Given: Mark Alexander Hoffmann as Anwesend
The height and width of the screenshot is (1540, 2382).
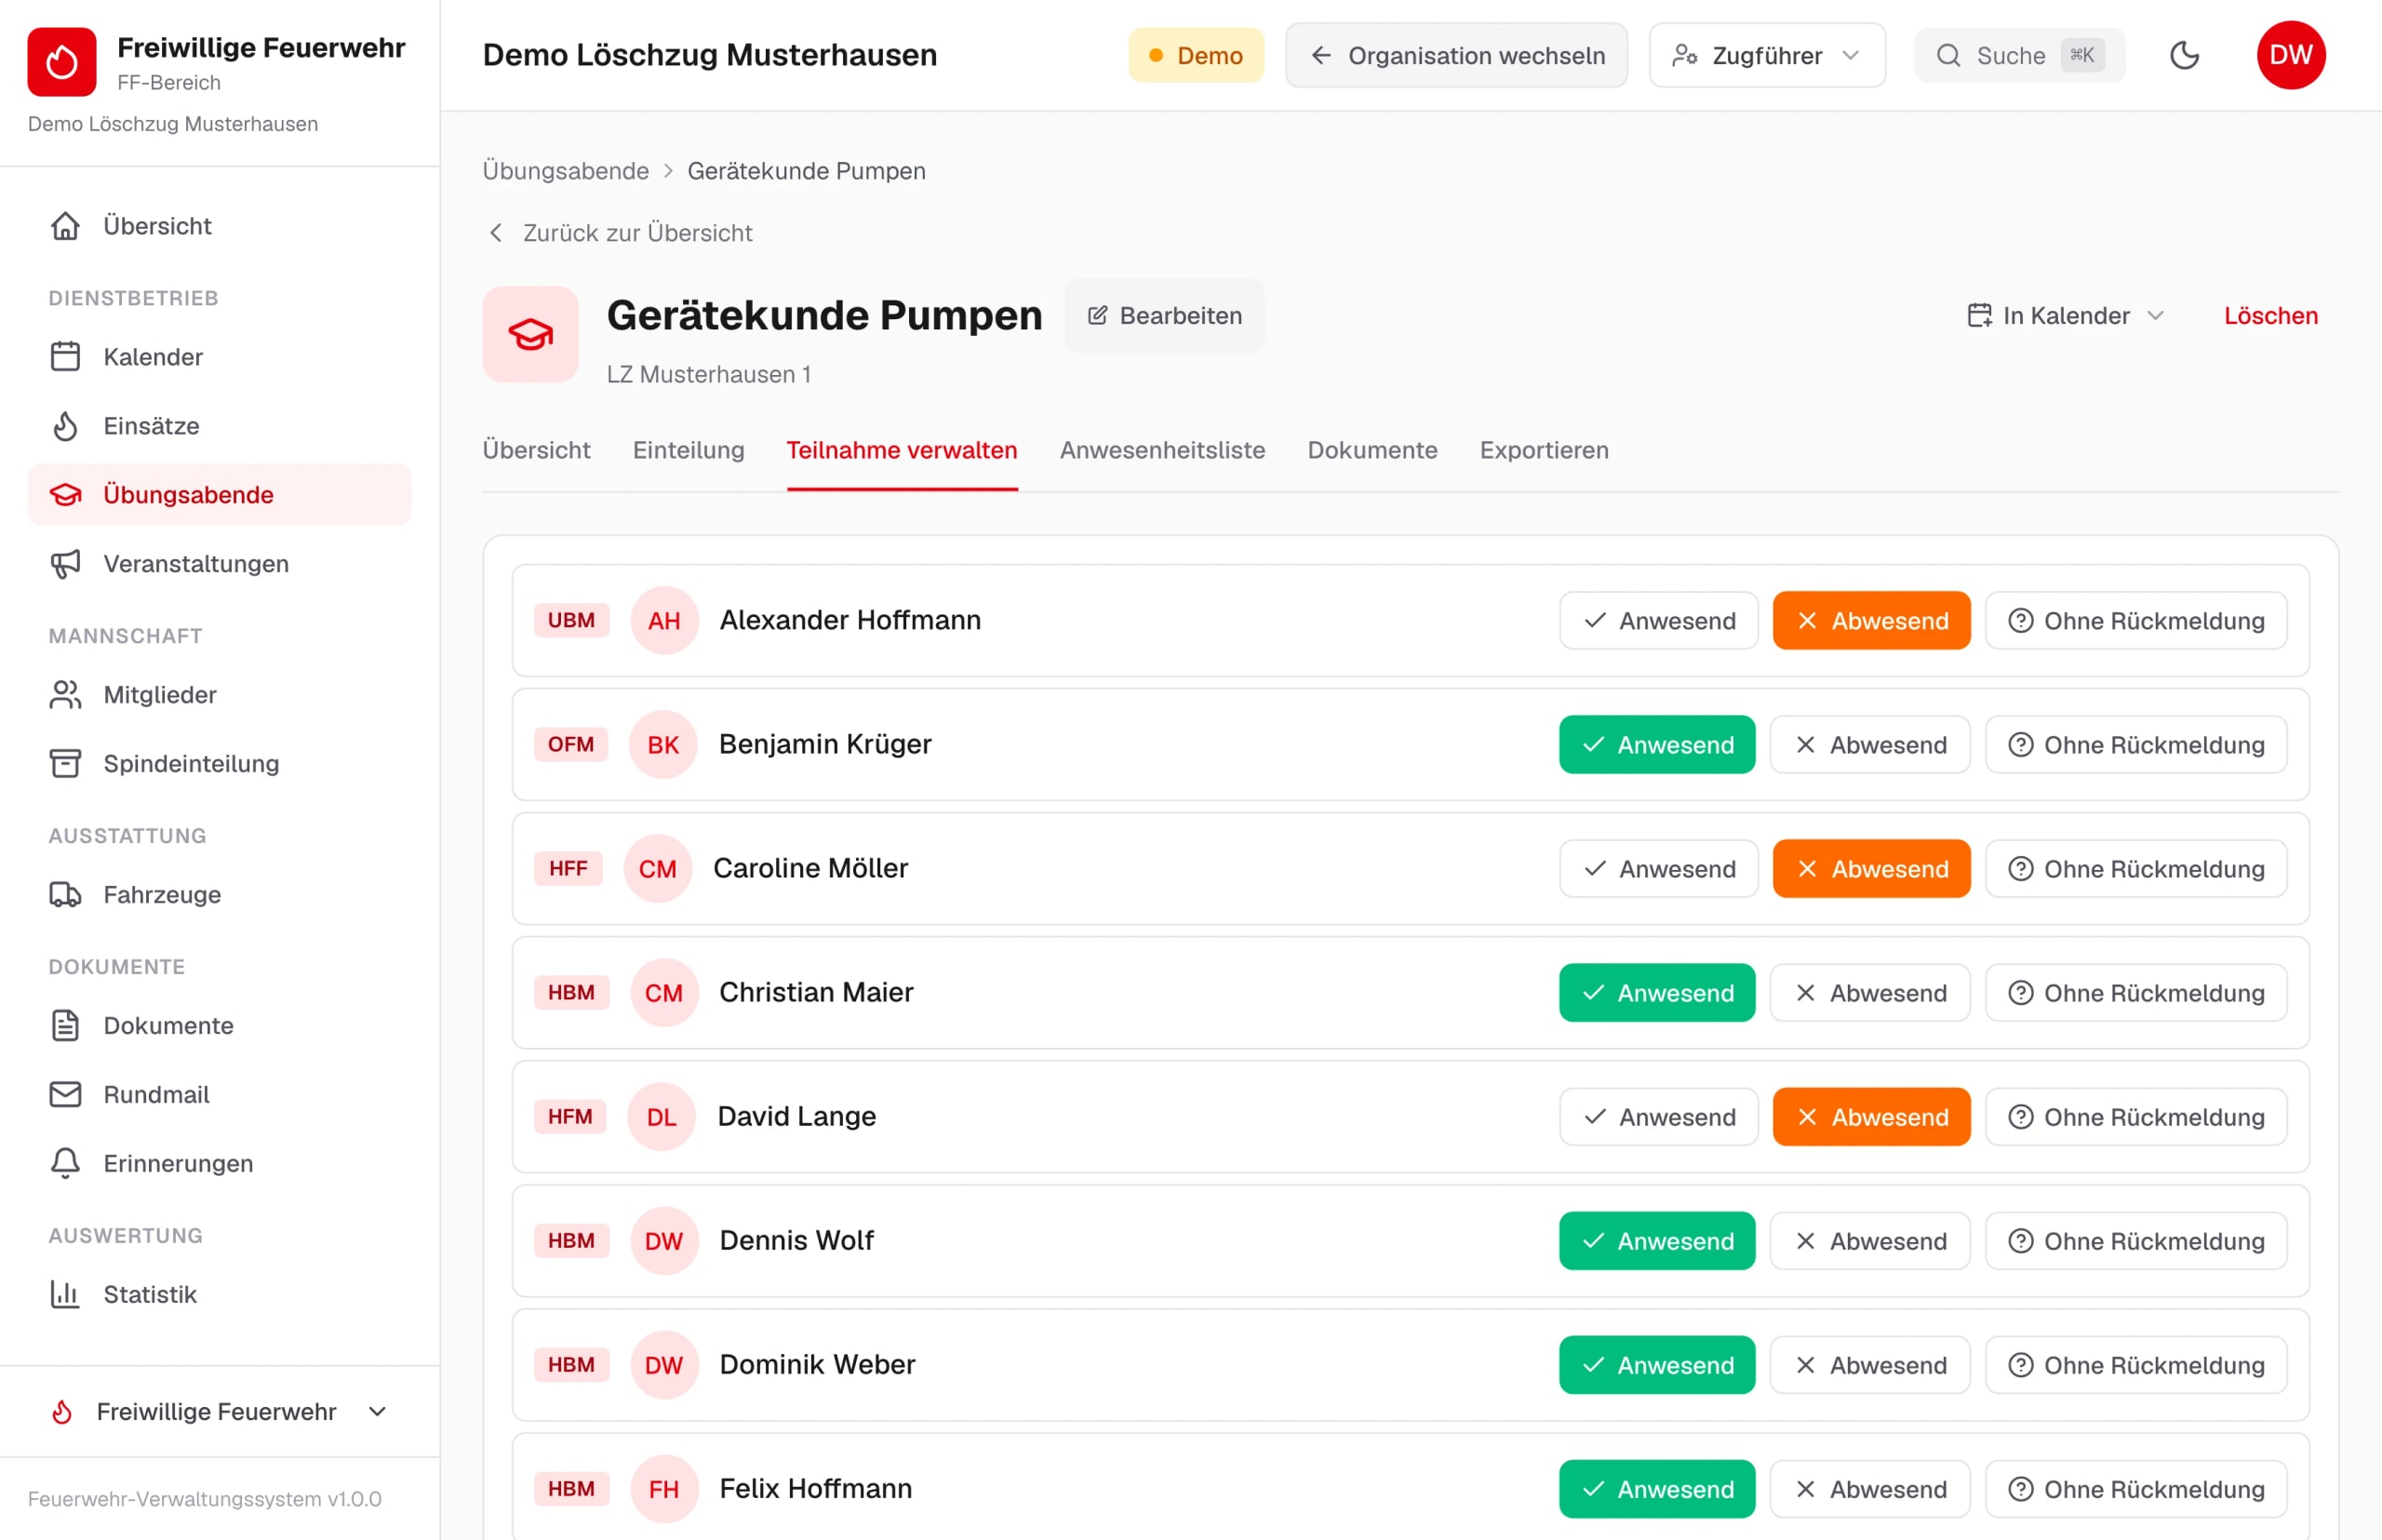Looking at the screenshot, I should (x=1659, y=620).
